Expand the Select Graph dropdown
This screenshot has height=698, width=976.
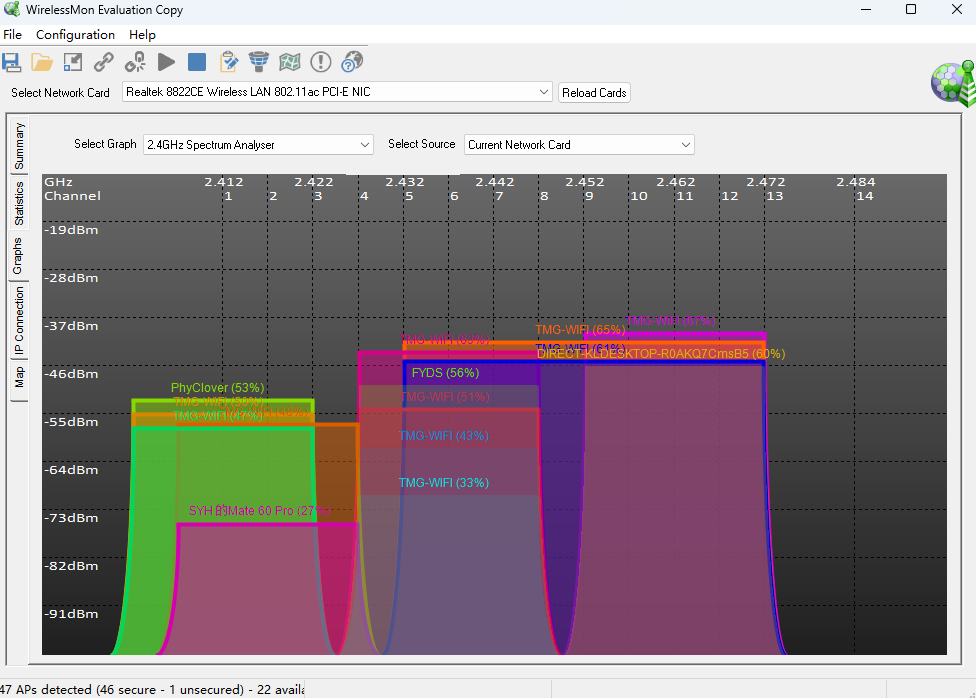point(365,145)
